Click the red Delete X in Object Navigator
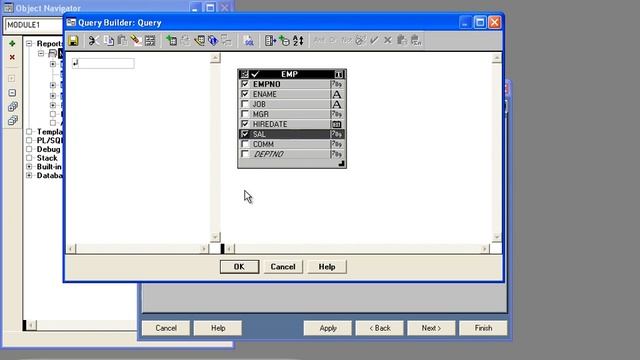Screen dimensions: 640x360 click(12, 57)
